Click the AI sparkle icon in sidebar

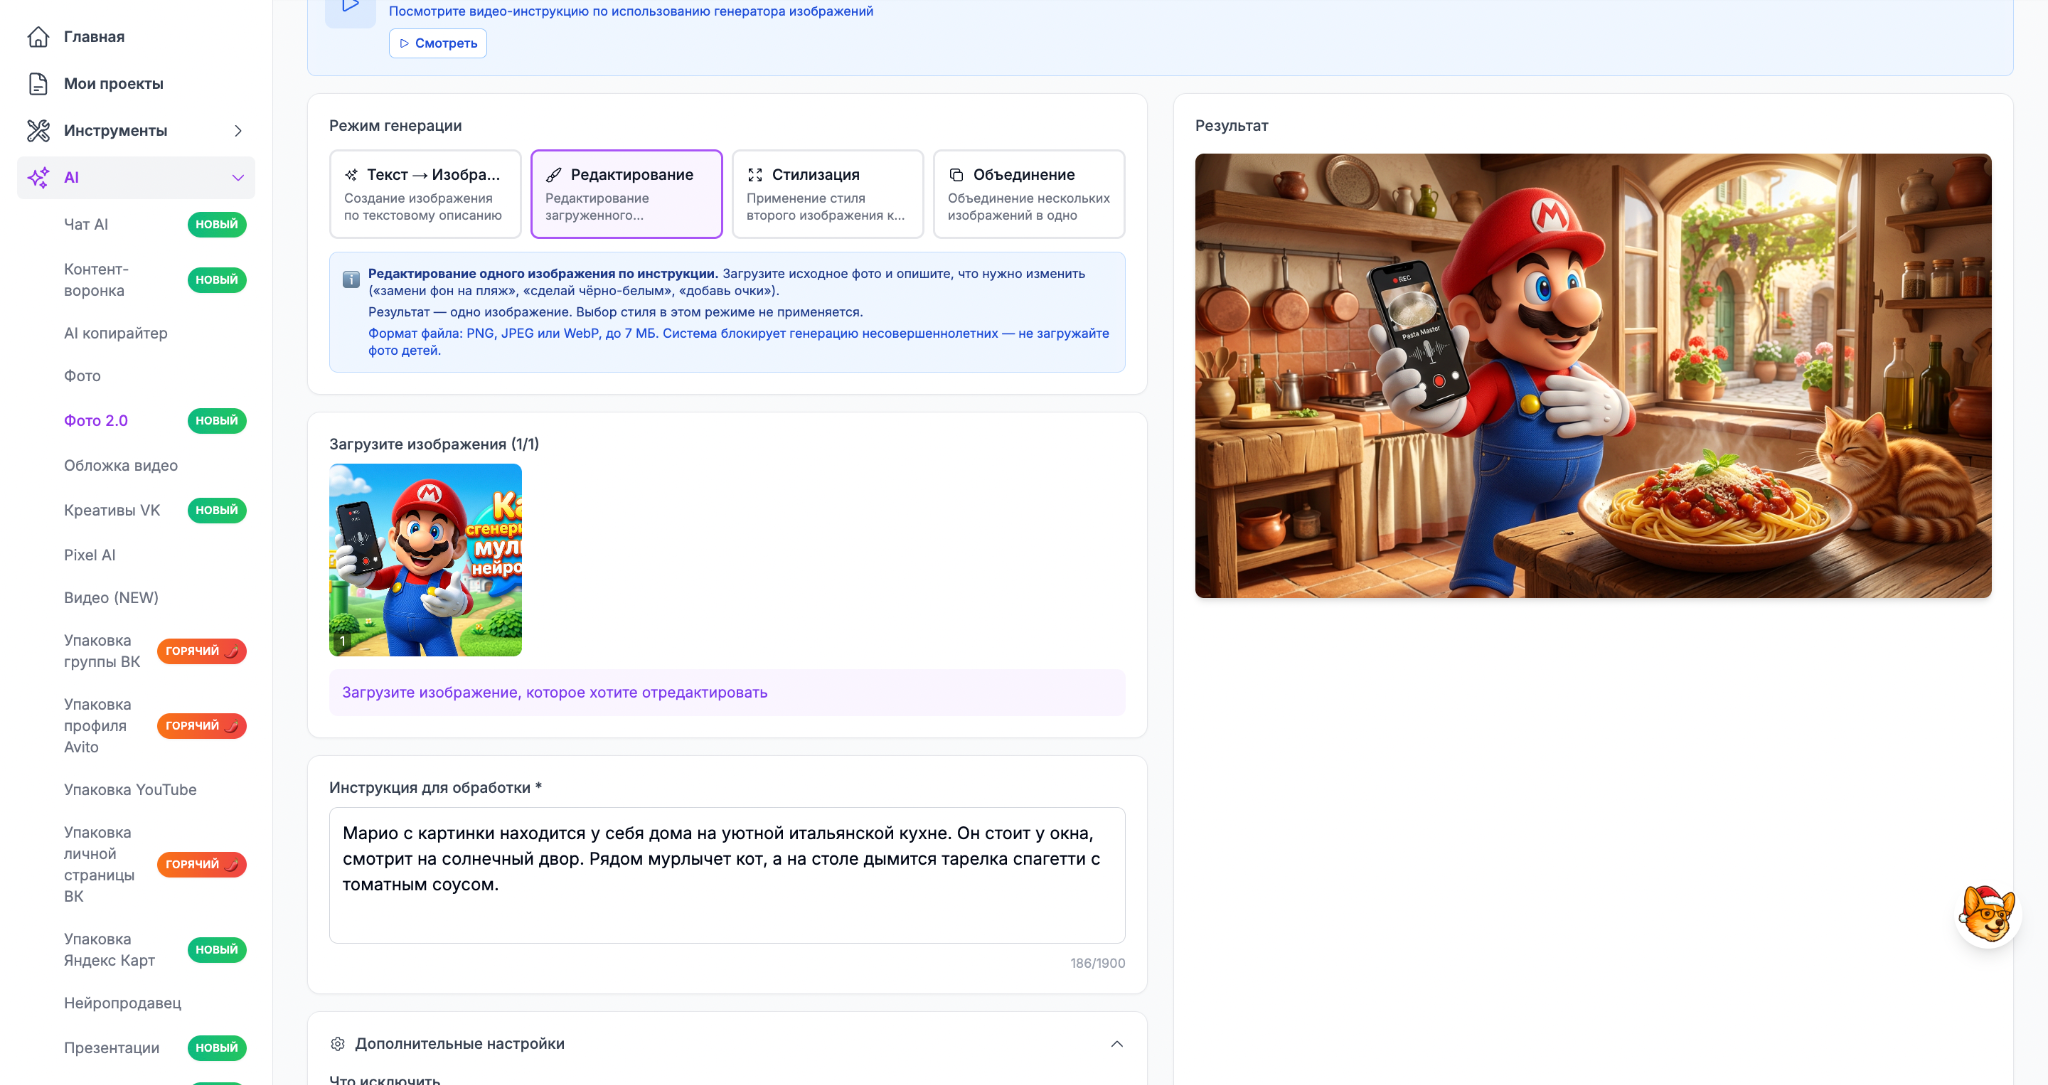coord(38,178)
